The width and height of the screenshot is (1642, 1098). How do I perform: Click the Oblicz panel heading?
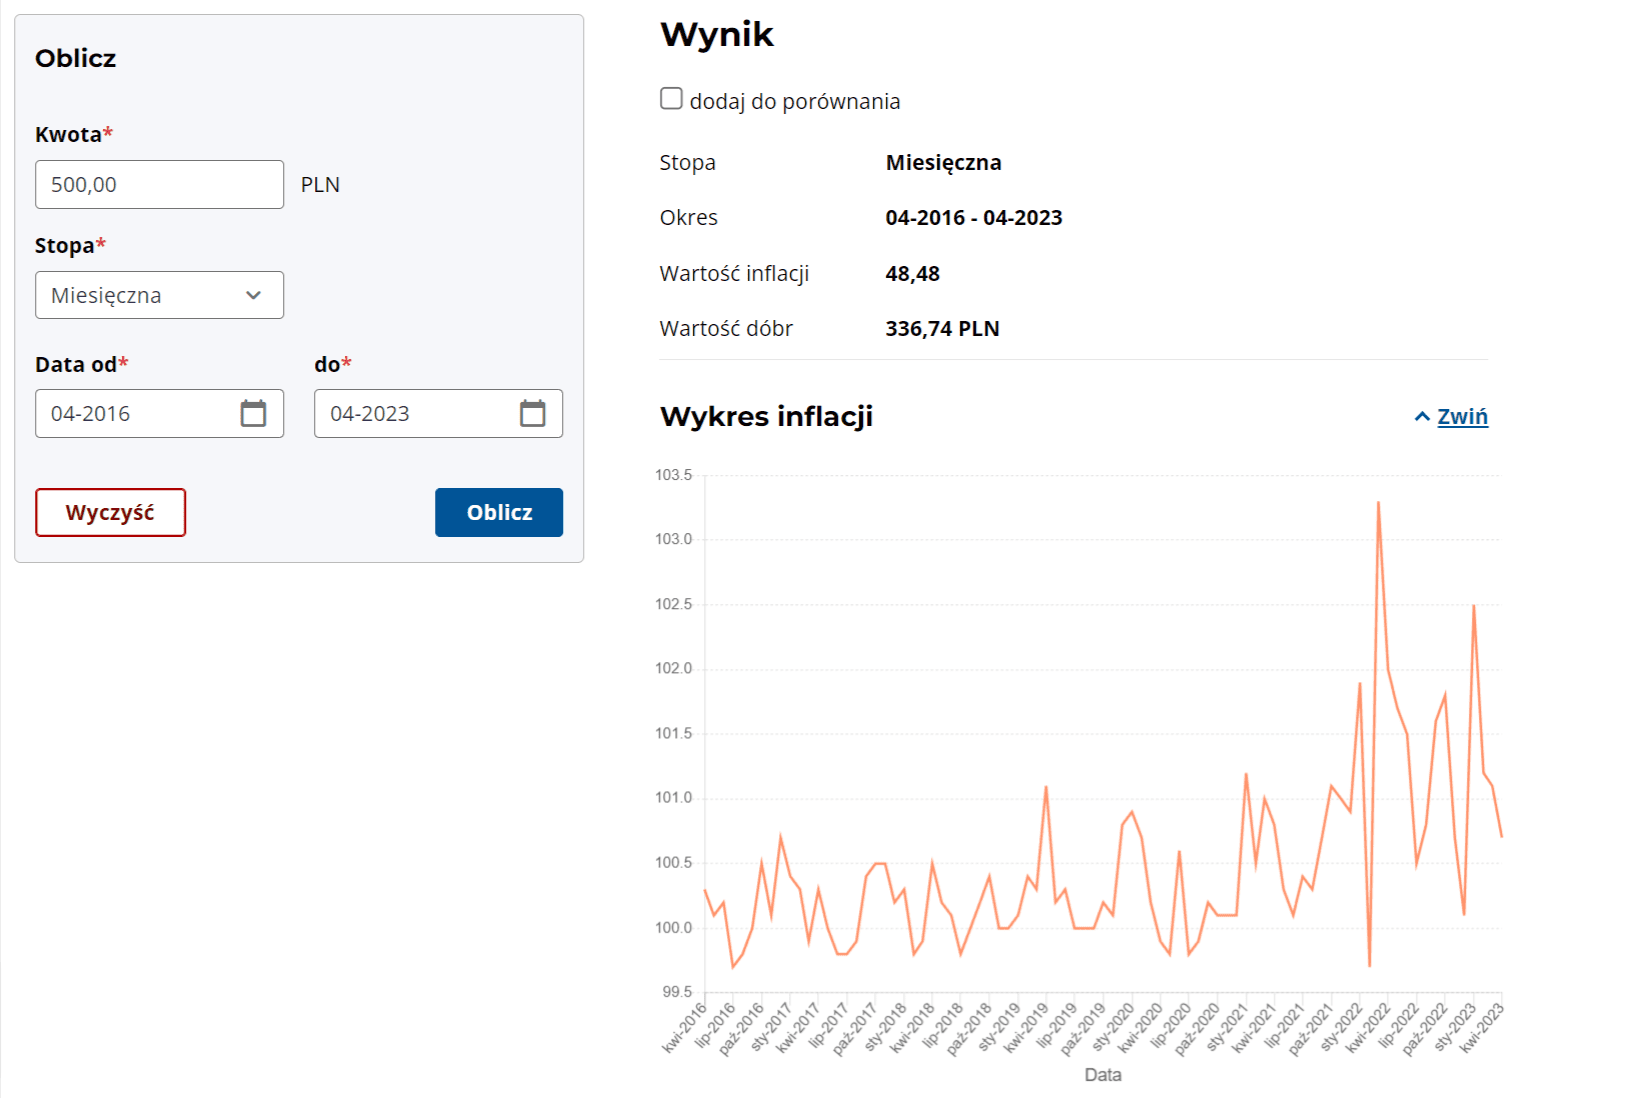coord(75,58)
